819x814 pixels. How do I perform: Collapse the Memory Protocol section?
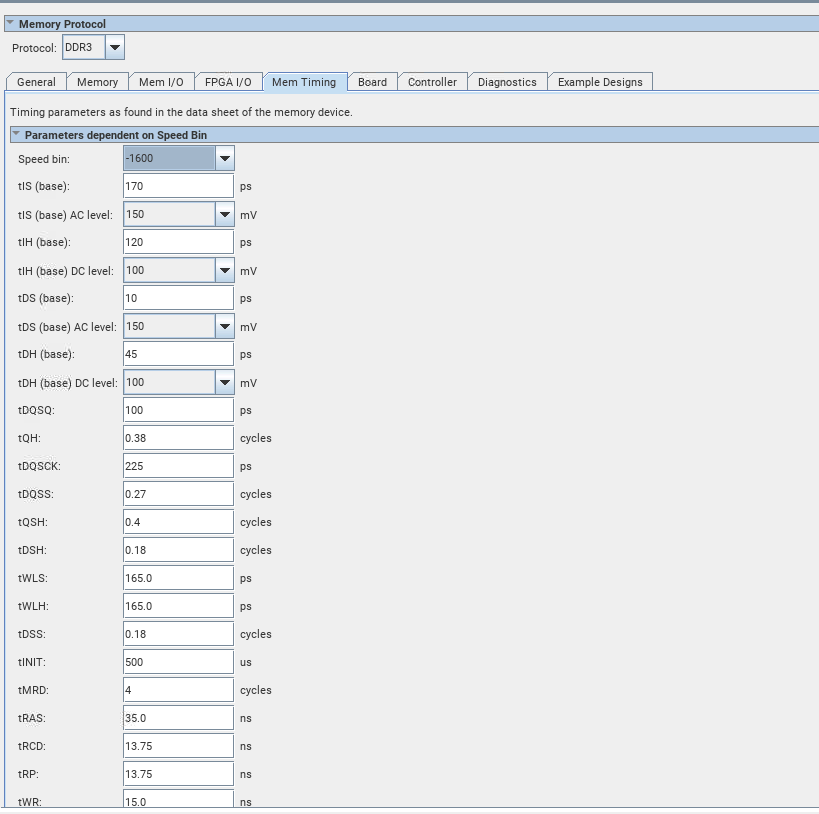coord(10,23)
